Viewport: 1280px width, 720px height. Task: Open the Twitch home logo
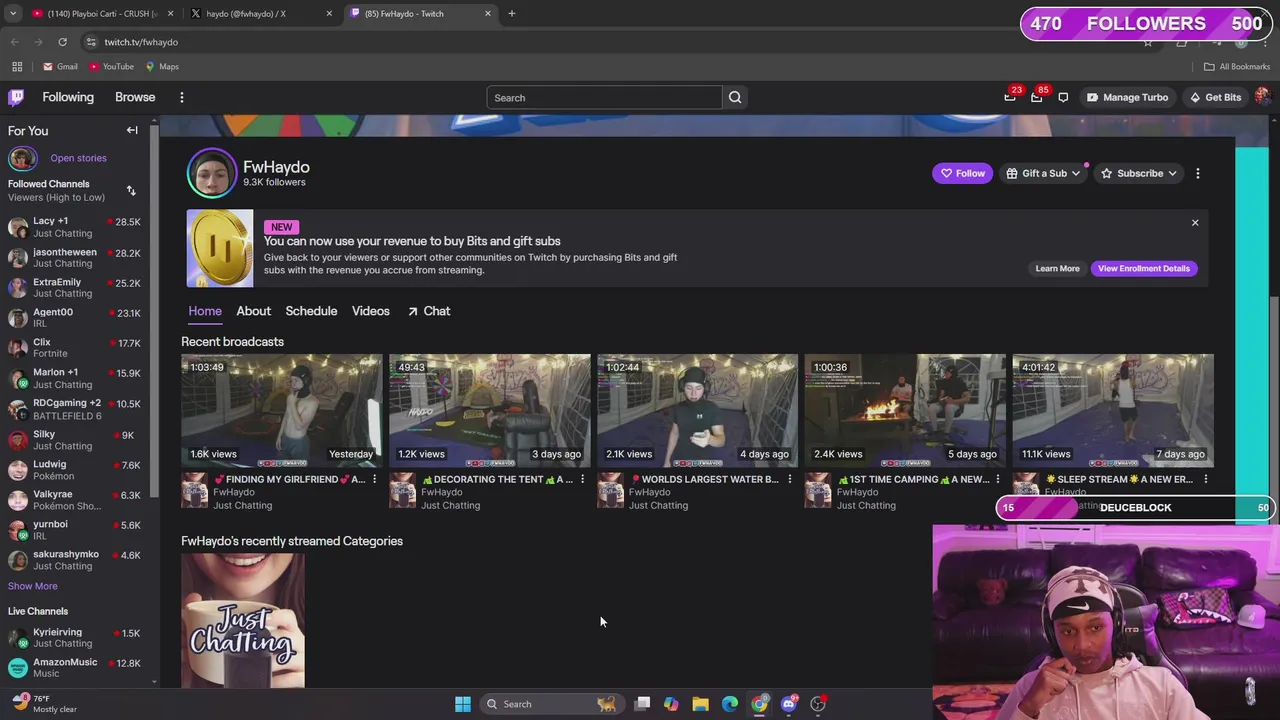16,97
